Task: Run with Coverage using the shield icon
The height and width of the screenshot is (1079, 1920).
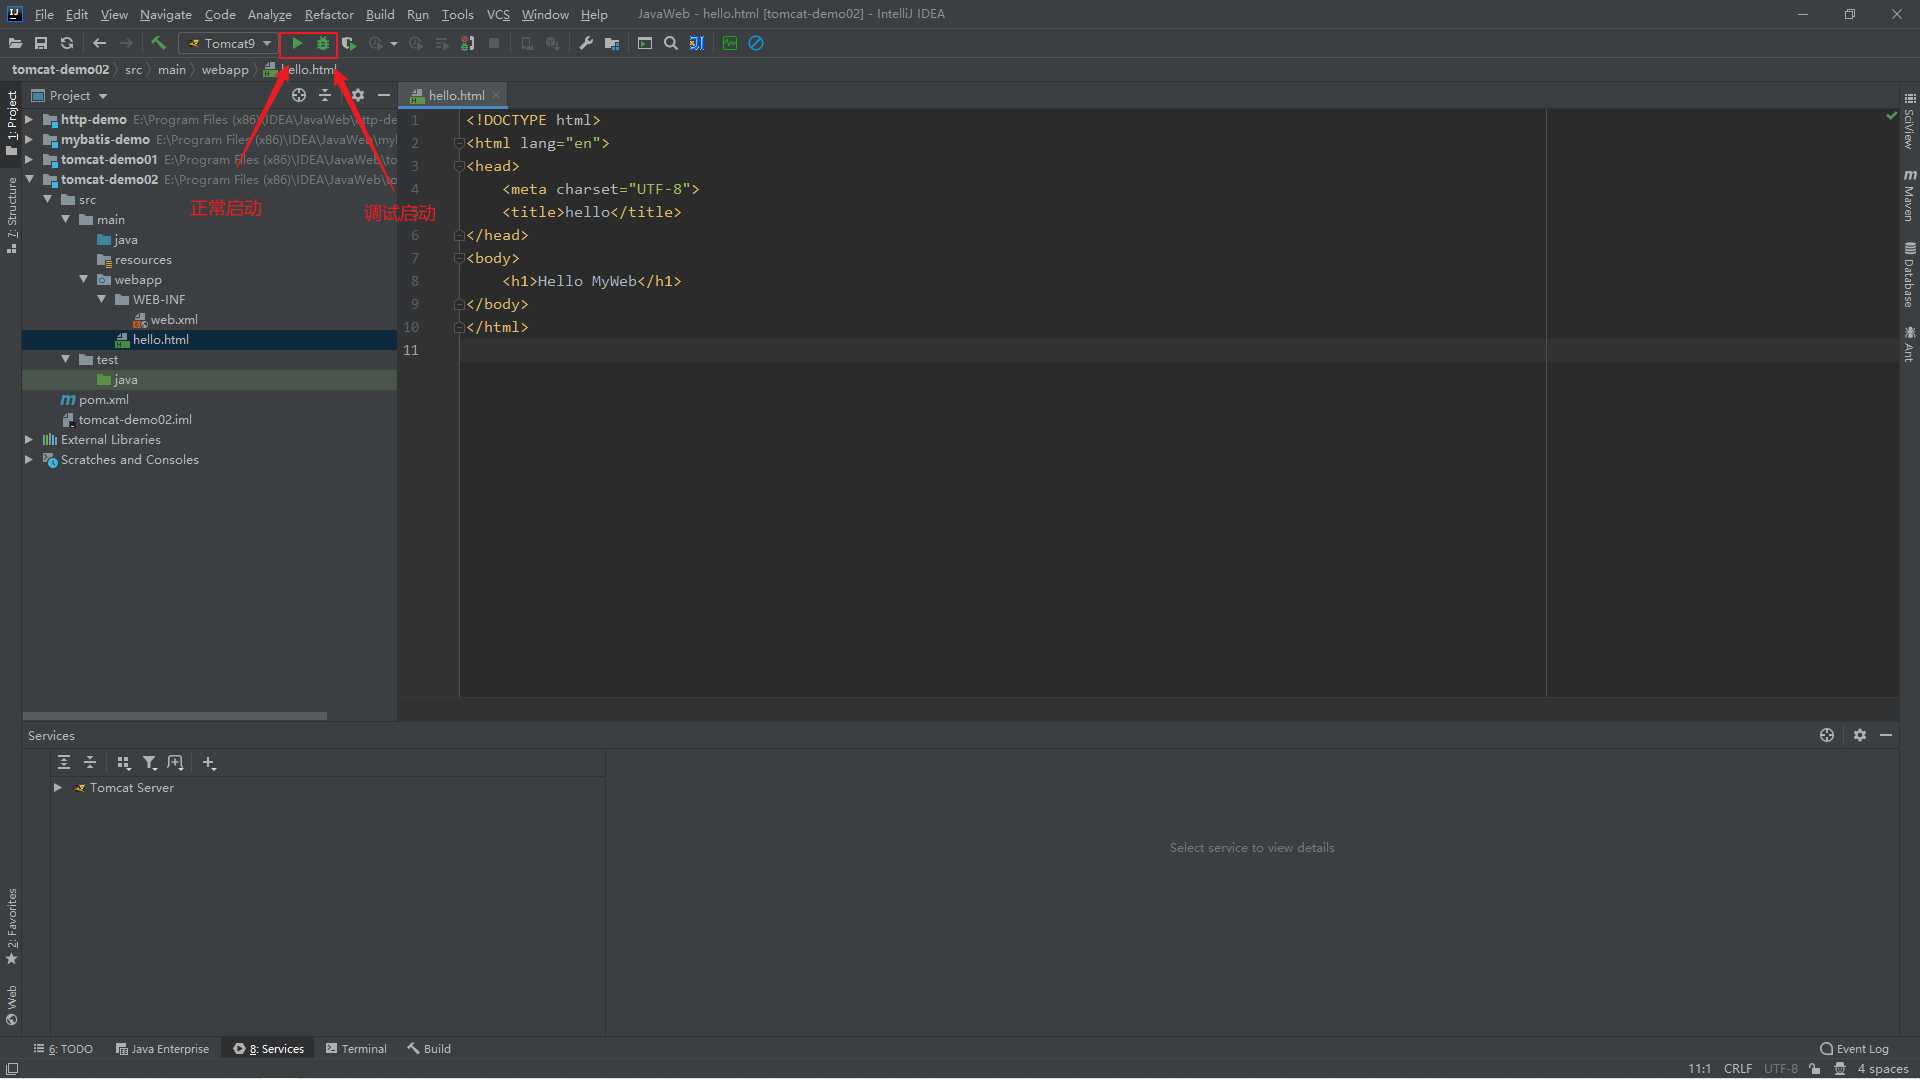Action: tap(348, 43)
